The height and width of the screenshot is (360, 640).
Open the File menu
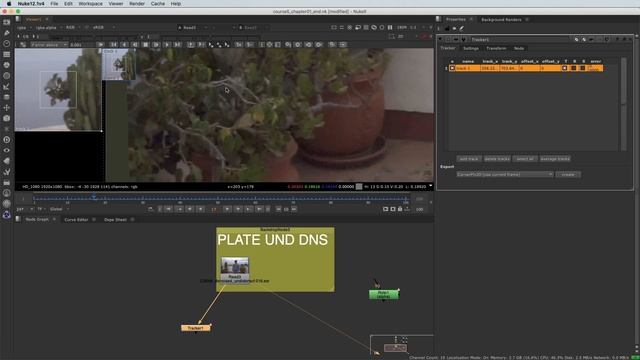pyautogui.click(x=54, y=4)
